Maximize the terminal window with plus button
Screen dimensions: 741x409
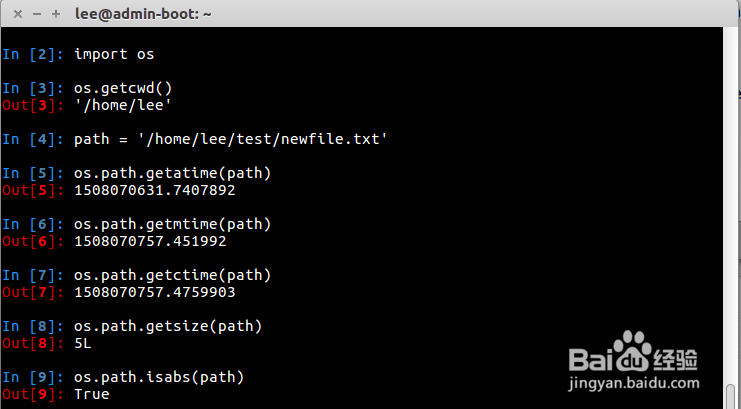56,13
